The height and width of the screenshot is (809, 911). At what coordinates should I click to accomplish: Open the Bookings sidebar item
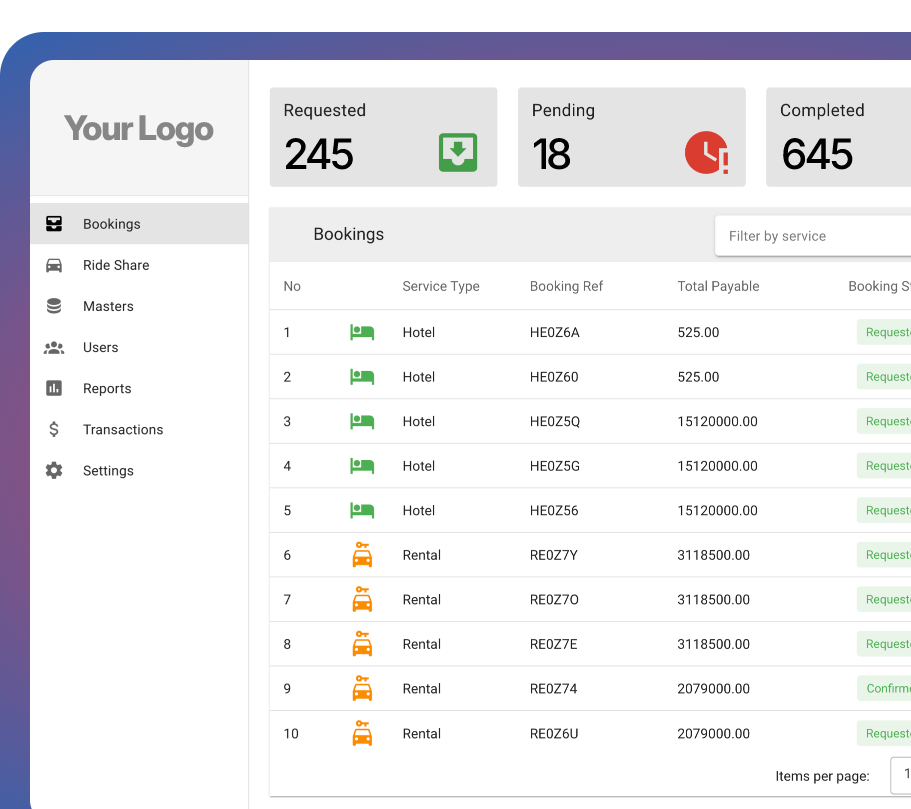pos(139,224)
